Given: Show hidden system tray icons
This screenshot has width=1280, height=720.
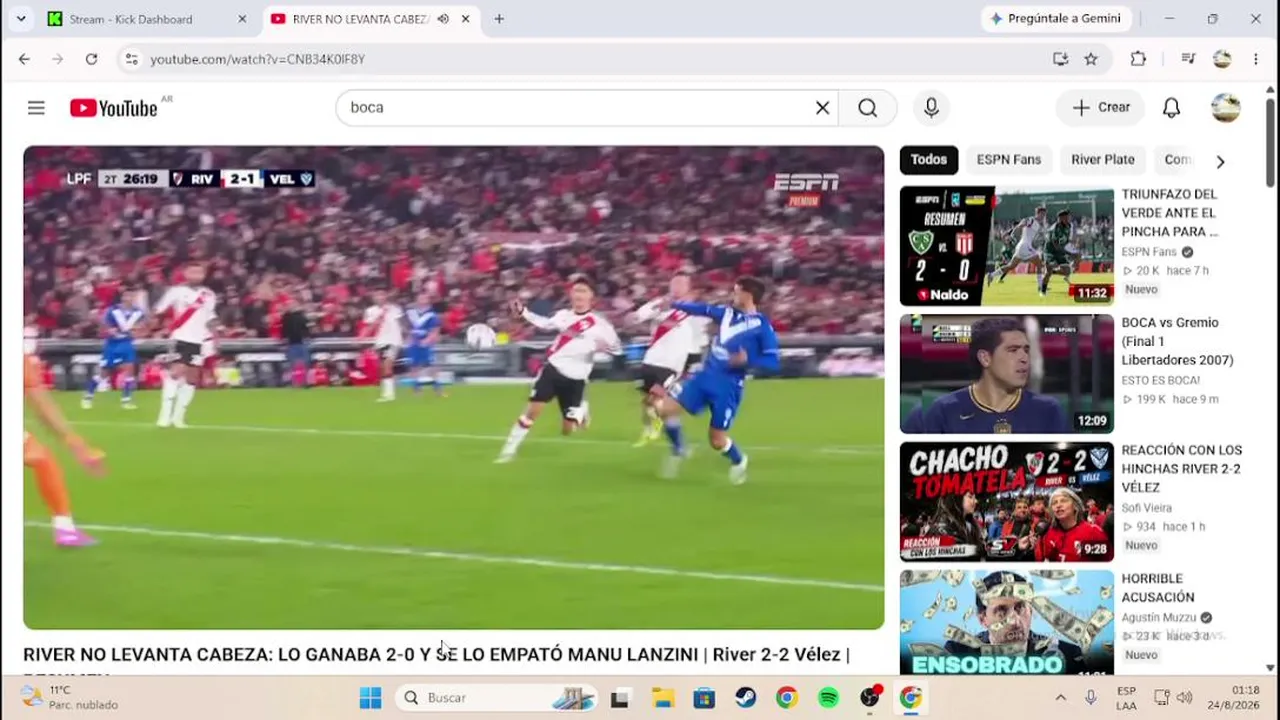Looking at the screenshot, I should point(1060,698).
